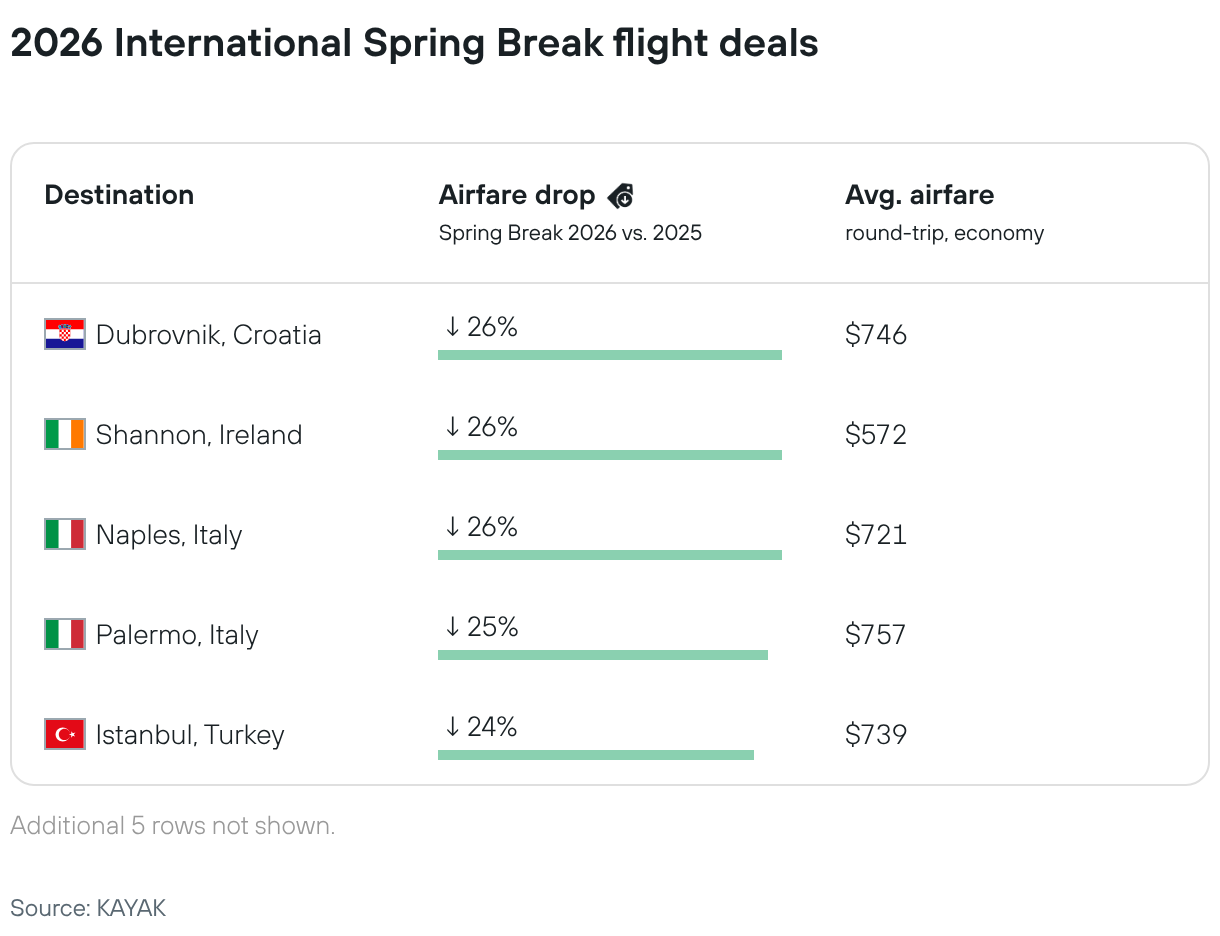Click the International Spring Break deals title

coord(414,44)
